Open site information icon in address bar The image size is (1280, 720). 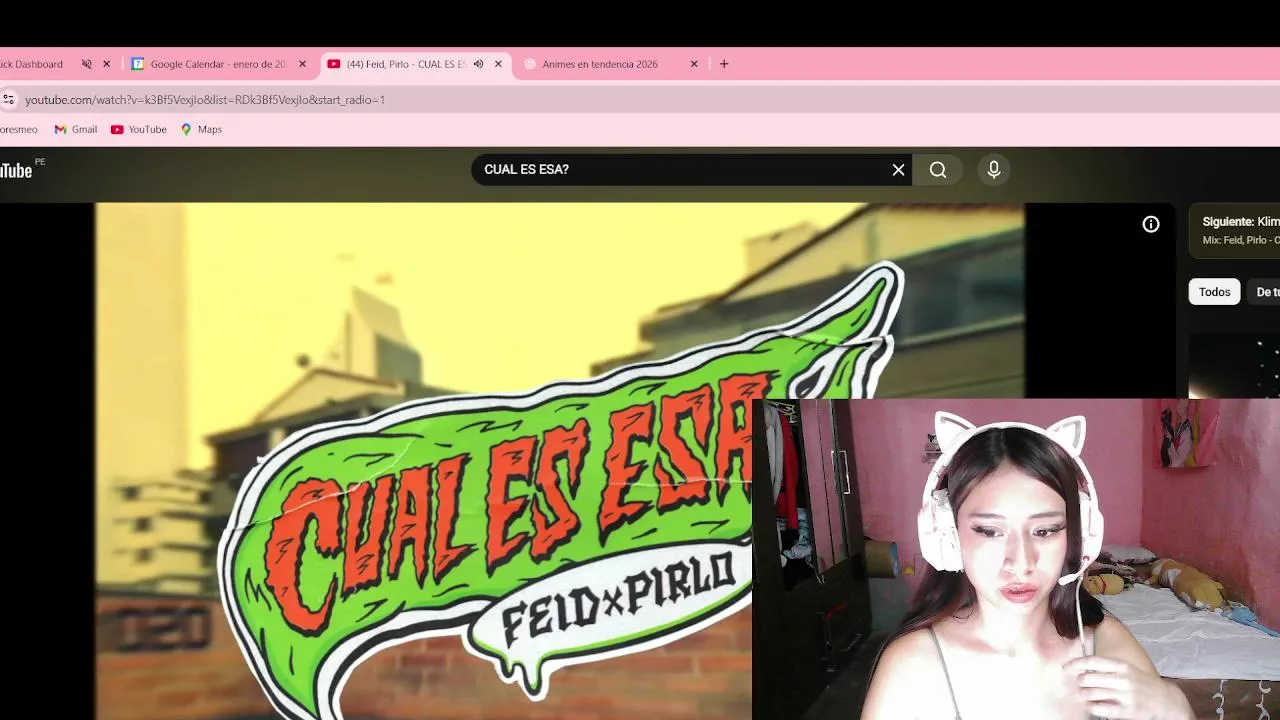[9, 100]
